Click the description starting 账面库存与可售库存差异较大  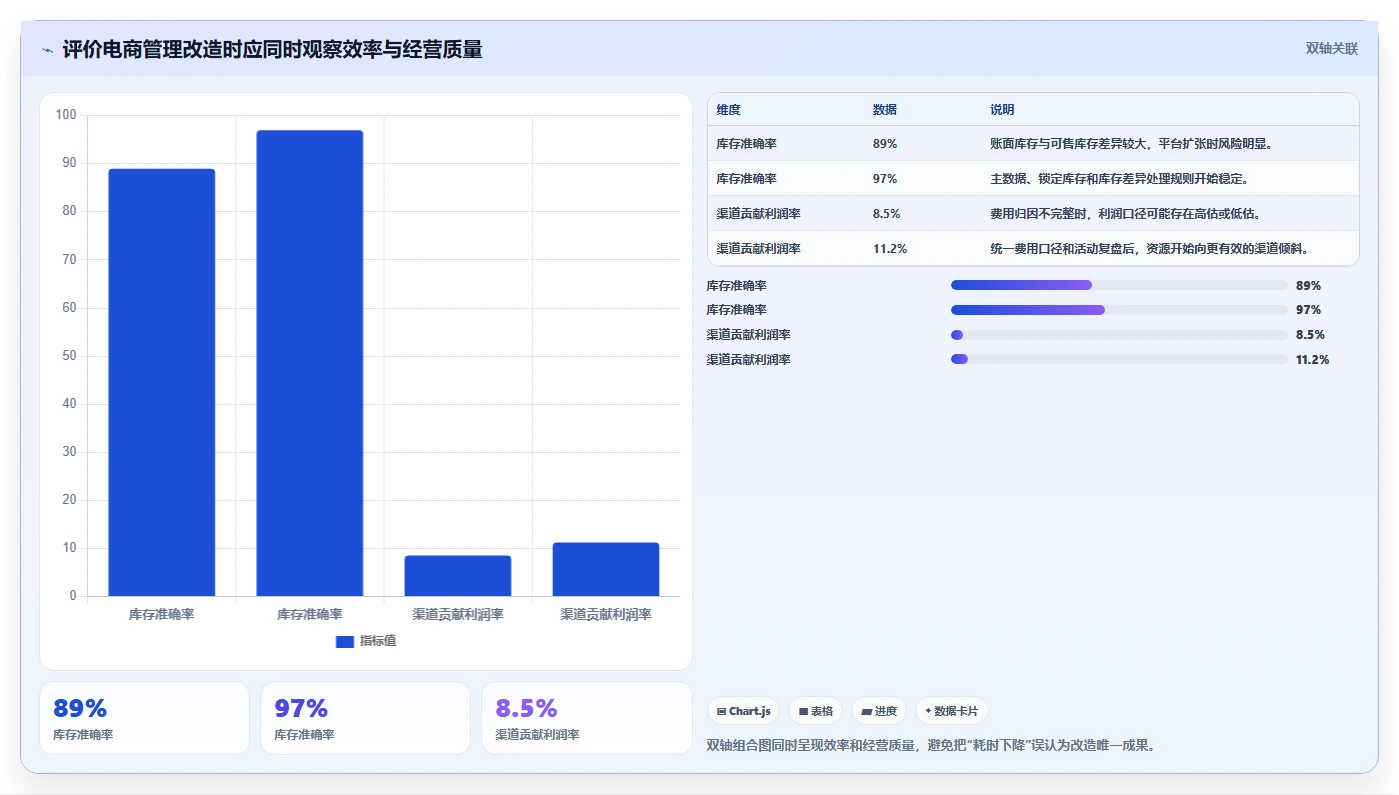(x=1131, y=144)
